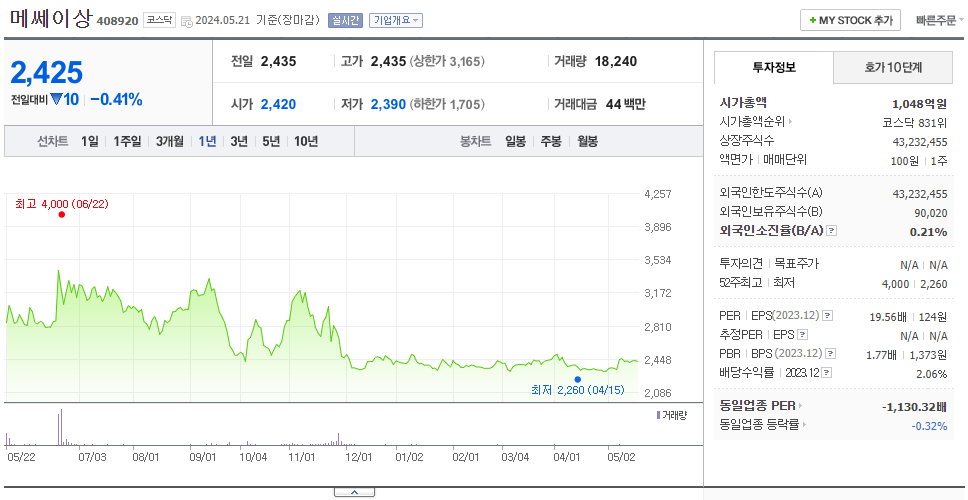
Task: Click the 코스닥 831위 ranking value
Action: [x=915, y=122]
